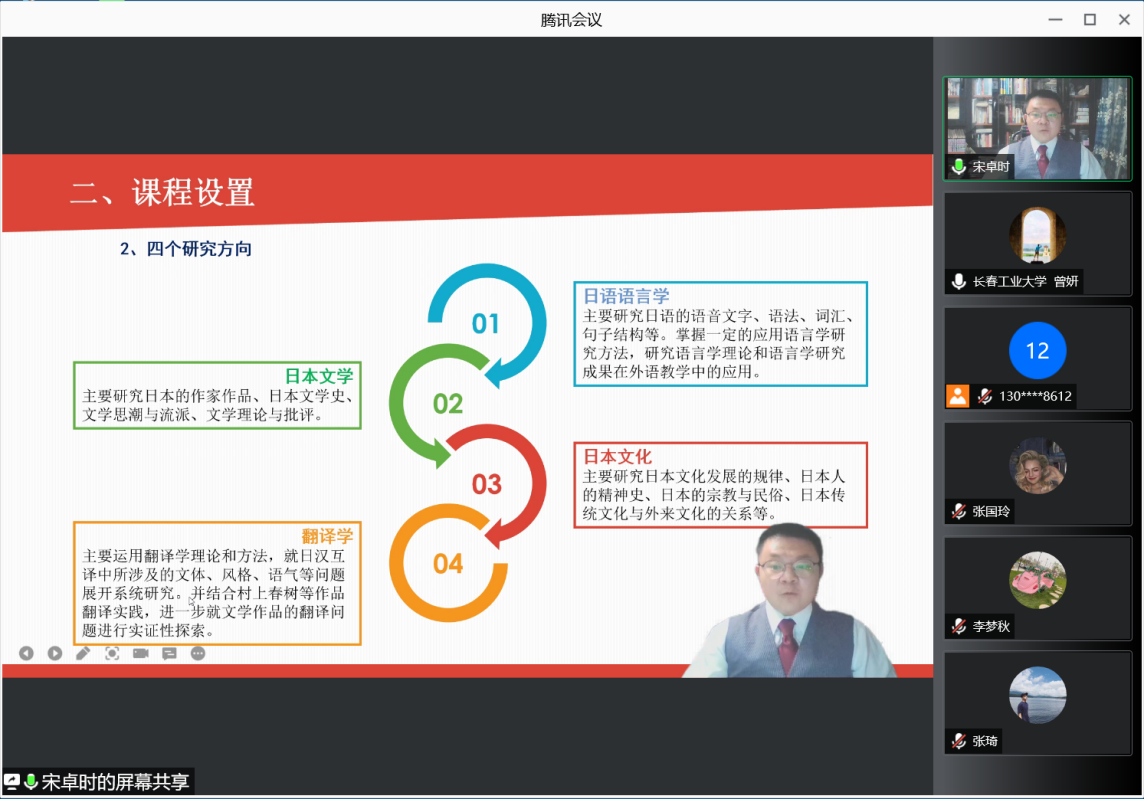Click the orange participant avatar icon on 130****8612 tile
Viewport: 1144px width, 799px height.
[x=956, y=396]
